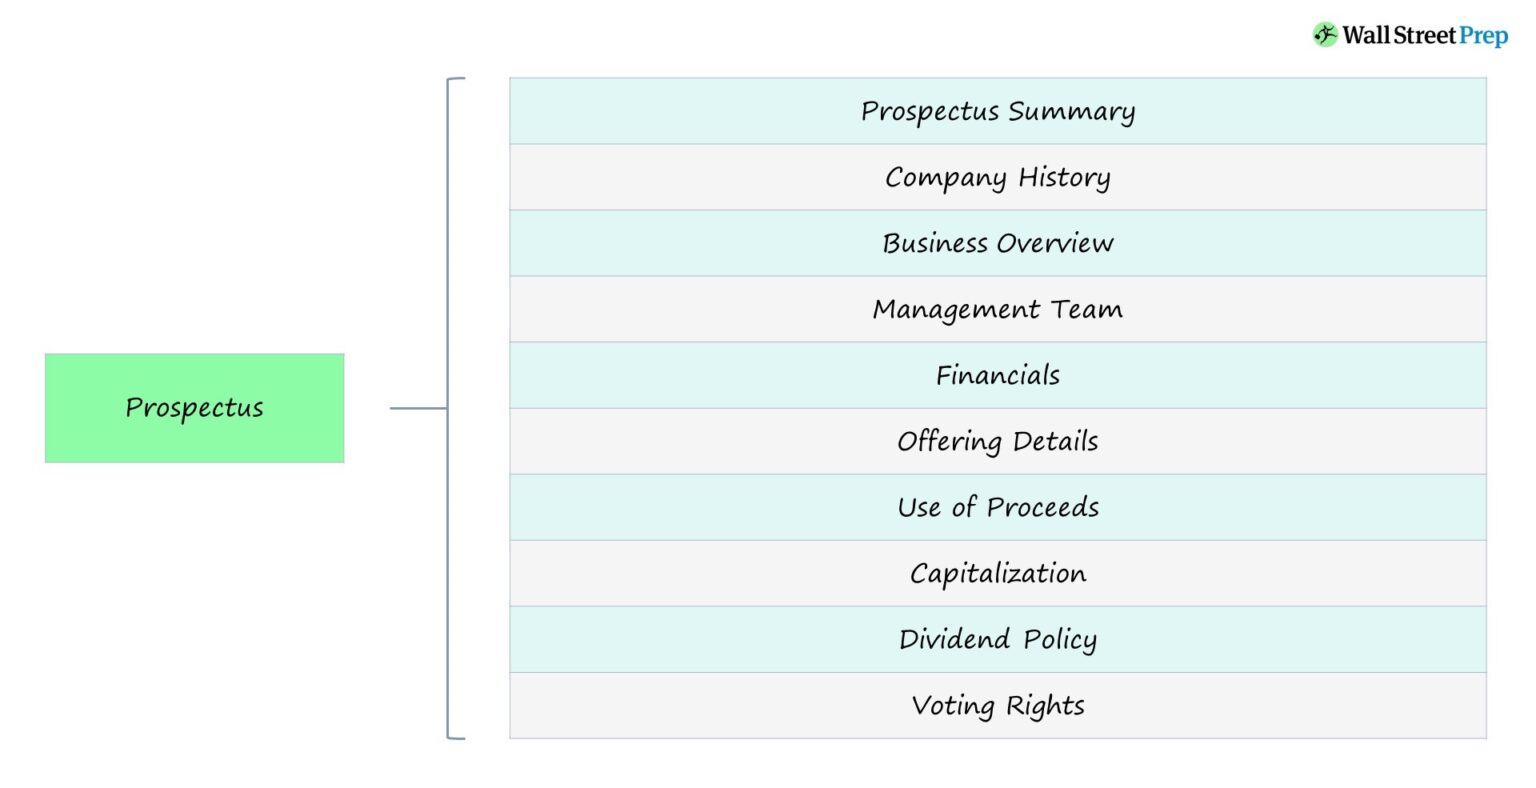Click the word "Dividend" in the table
The height and width of the screenshot is (788, 1536).
(x=954, y=639)
